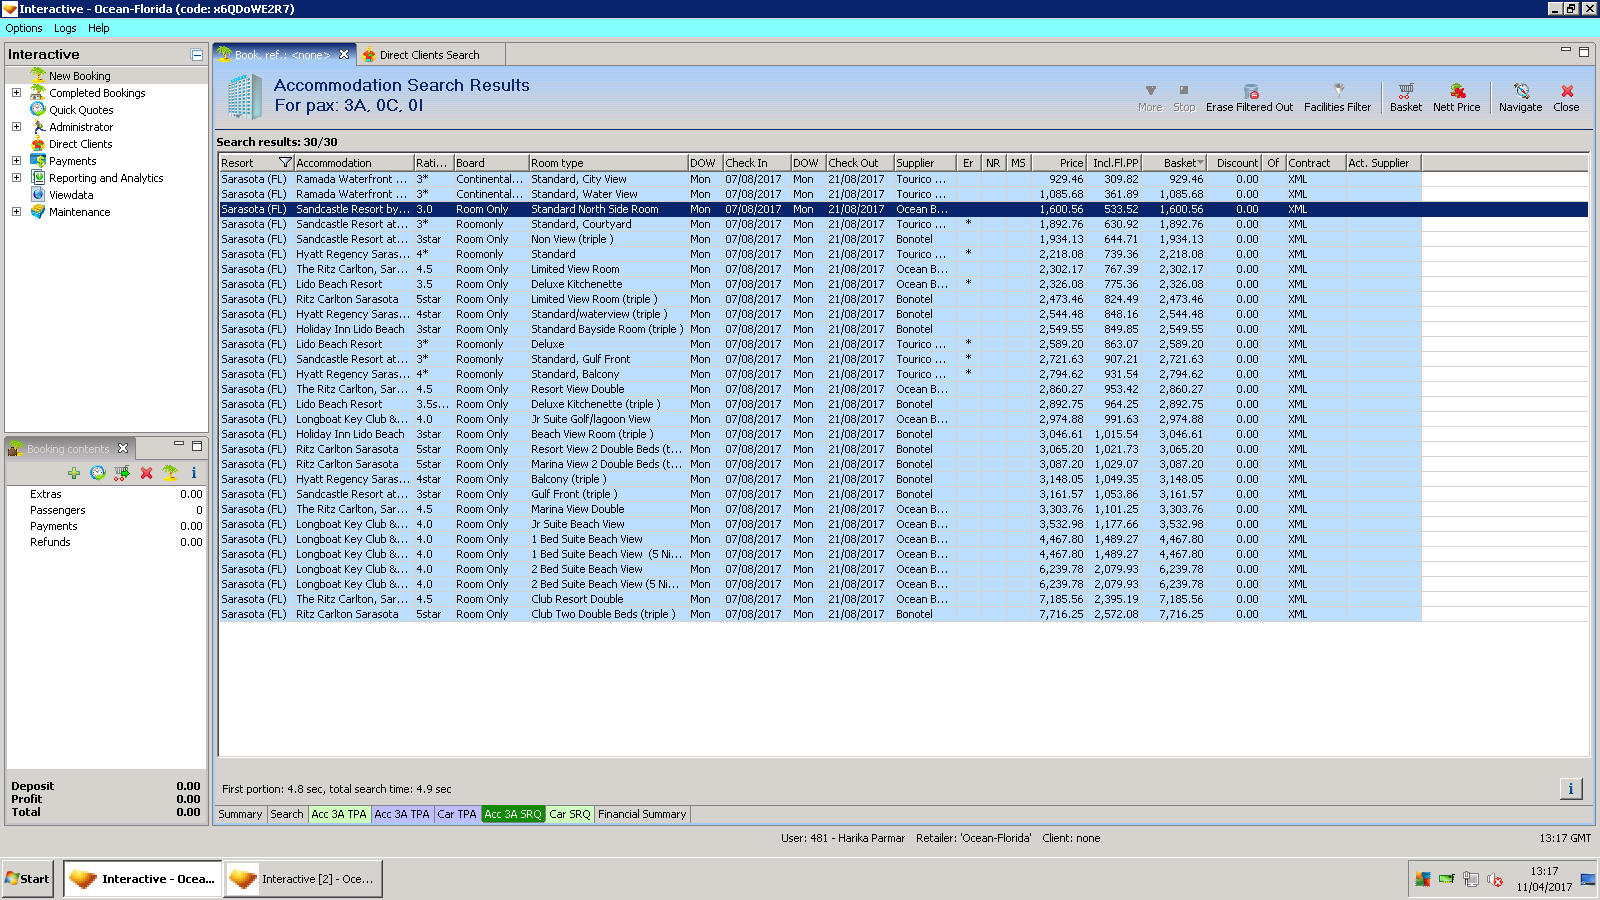Click the blue info button at bottom right

pos(1570,789)
